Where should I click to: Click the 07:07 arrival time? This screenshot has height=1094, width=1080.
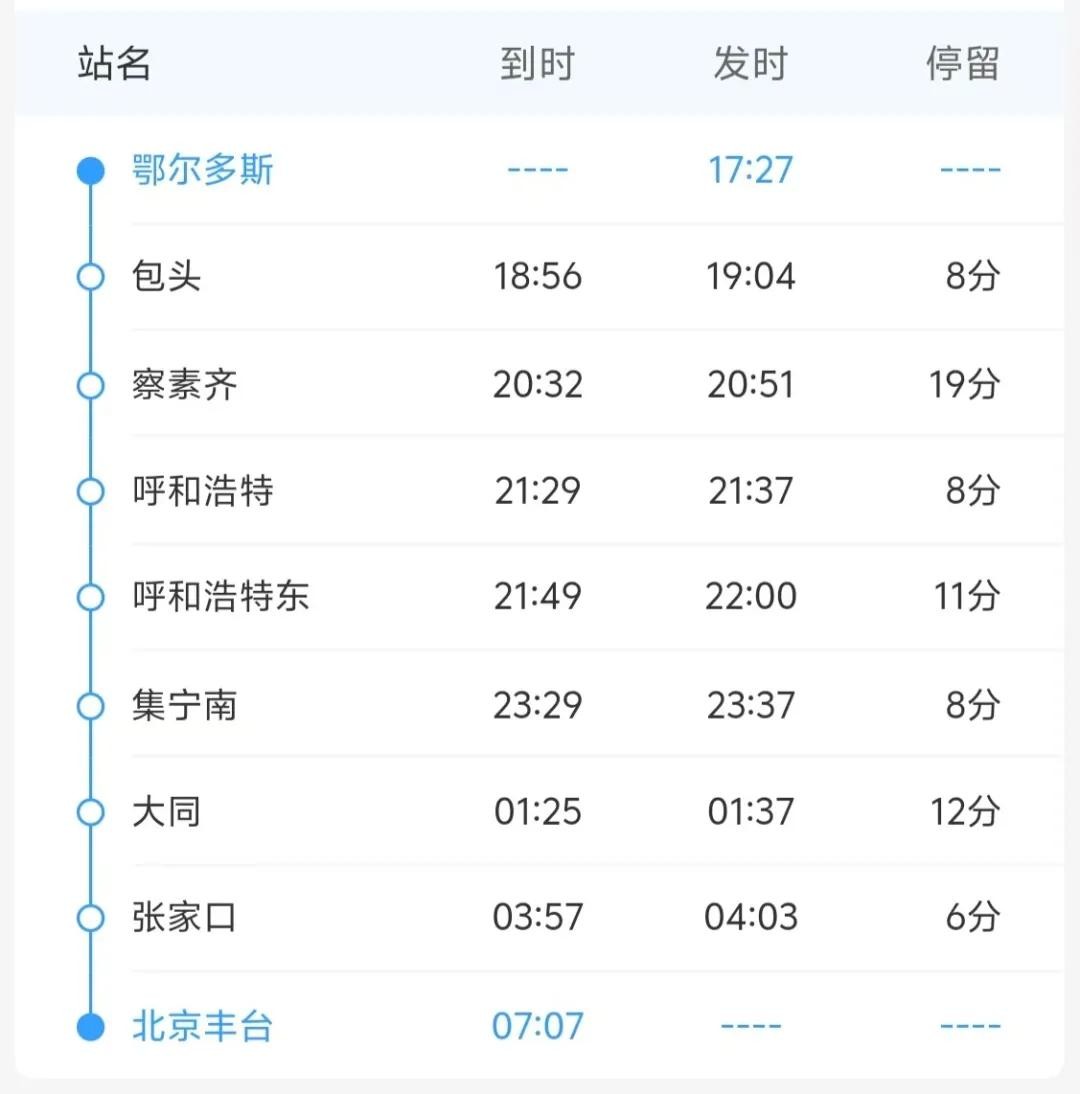538,1026
